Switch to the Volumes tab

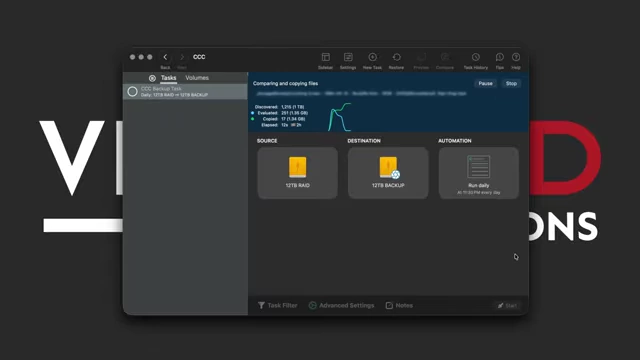197,78
